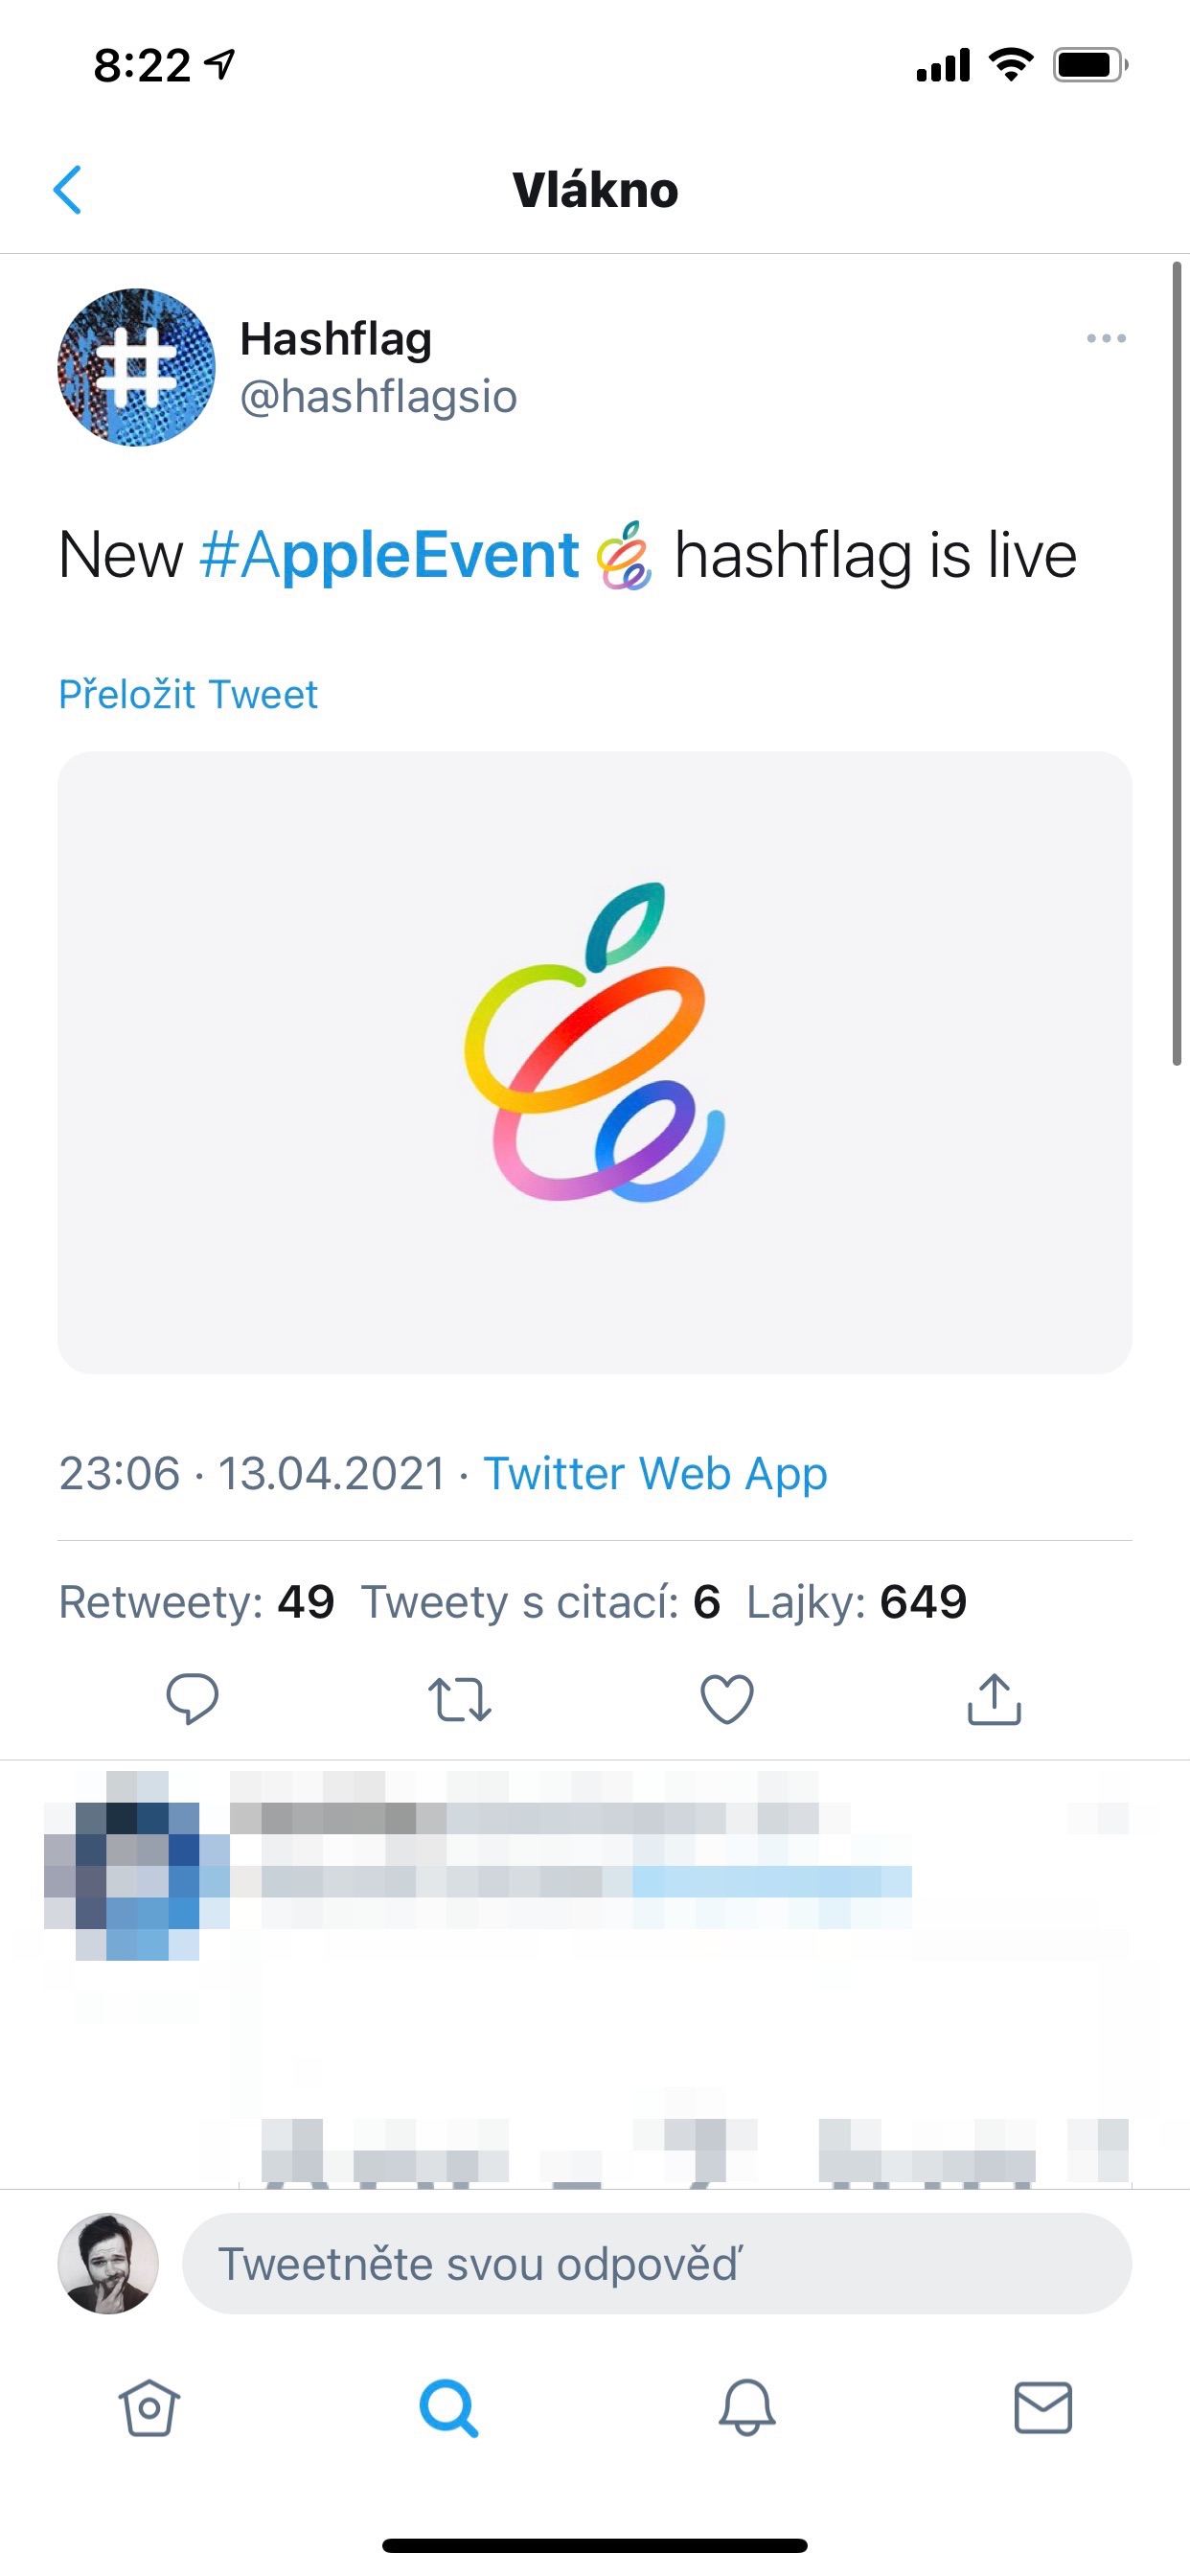Screen dimensions: 1190x2576
Task: Tap the @hashflagsio username handle
Action: 378,397
